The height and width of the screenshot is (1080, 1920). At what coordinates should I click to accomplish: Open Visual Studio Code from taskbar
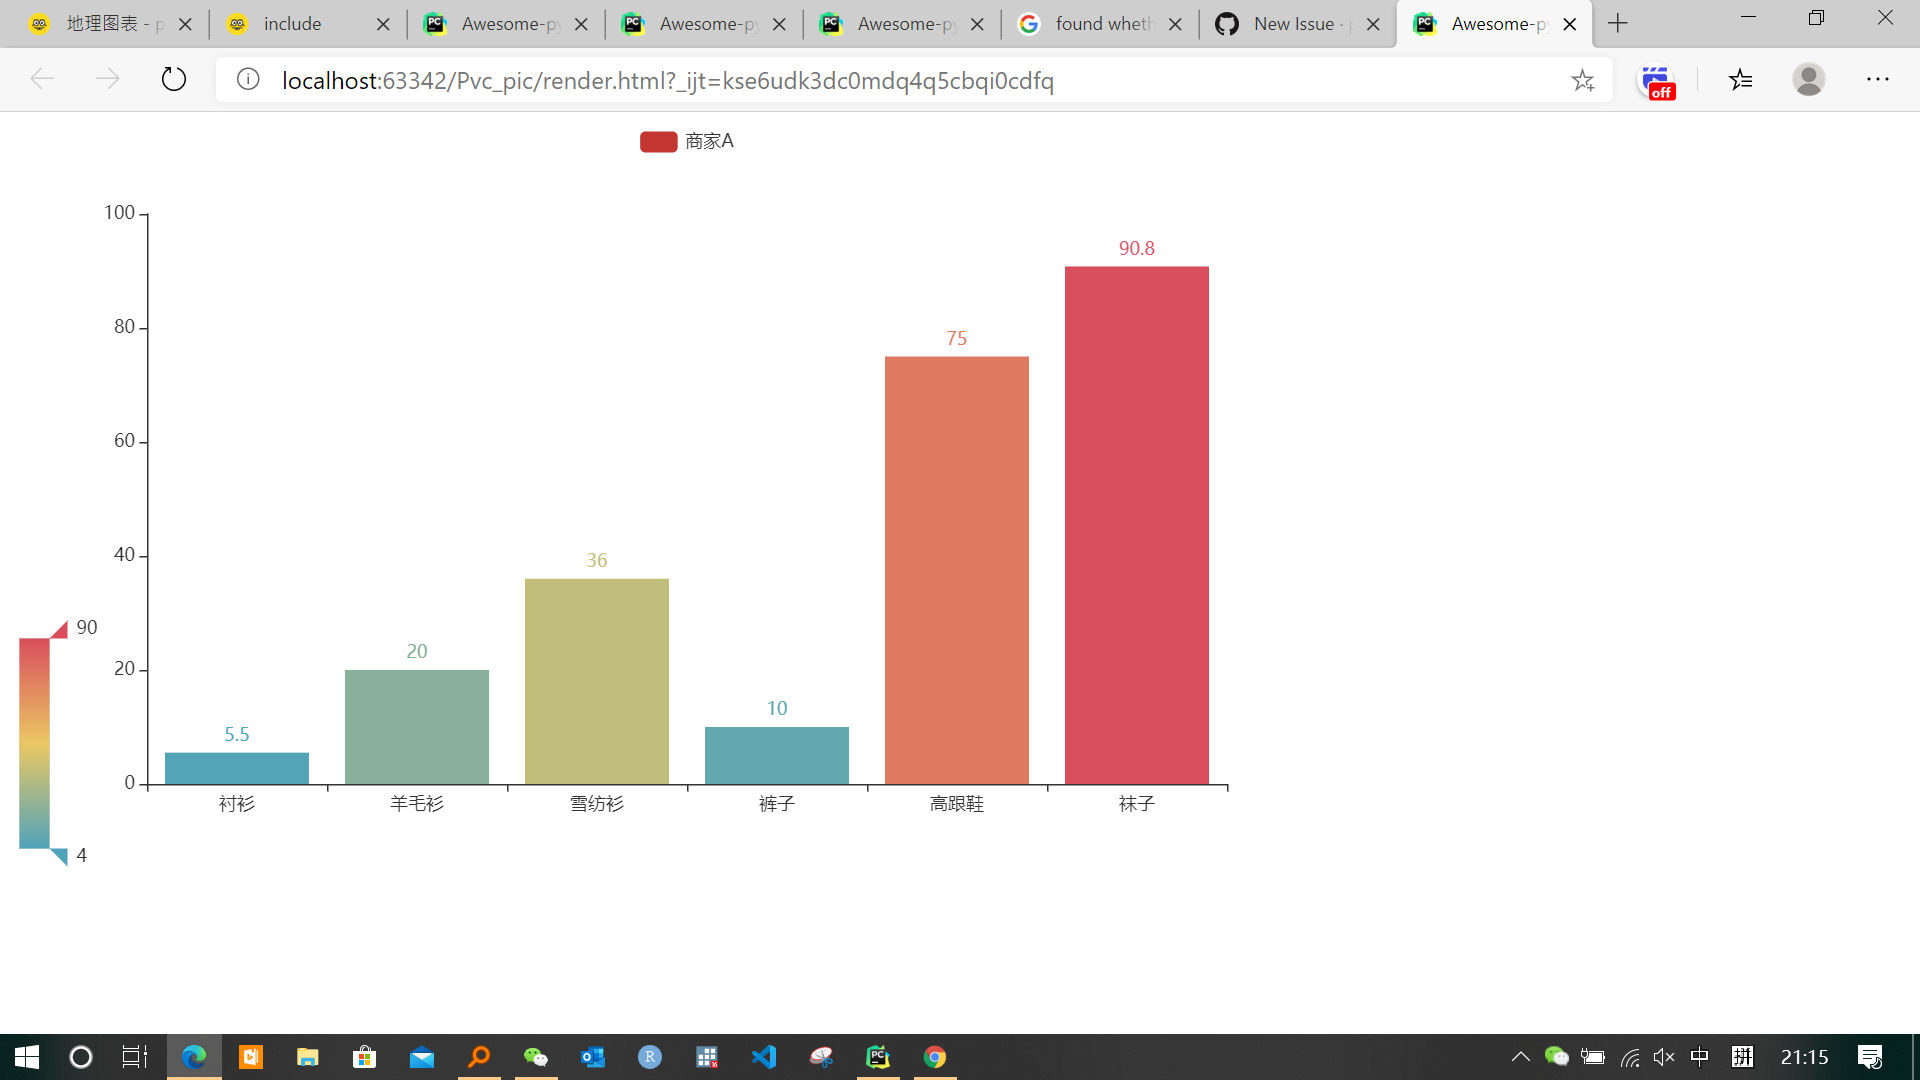click(764, 1057)
